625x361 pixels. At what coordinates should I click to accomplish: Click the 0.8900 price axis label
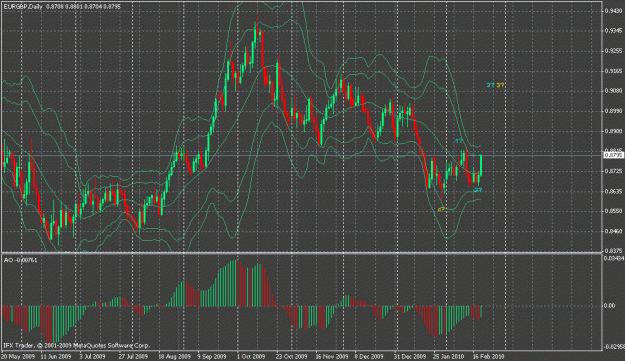pos(613,131)
